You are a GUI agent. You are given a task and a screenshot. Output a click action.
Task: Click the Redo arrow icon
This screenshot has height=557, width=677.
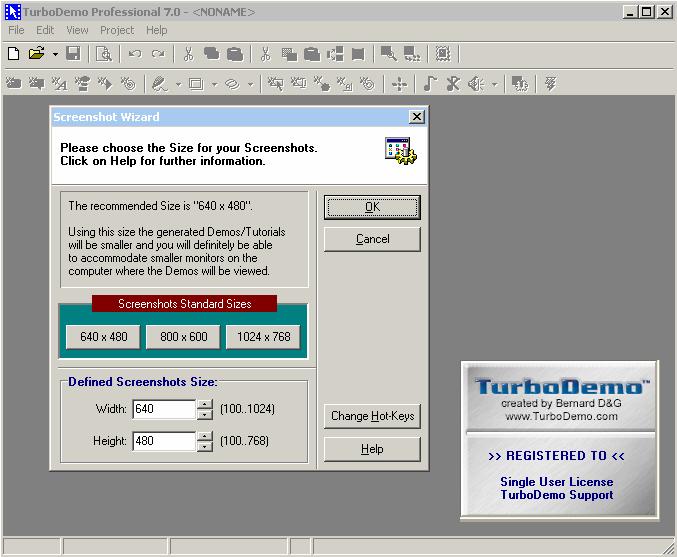point(158,54)
